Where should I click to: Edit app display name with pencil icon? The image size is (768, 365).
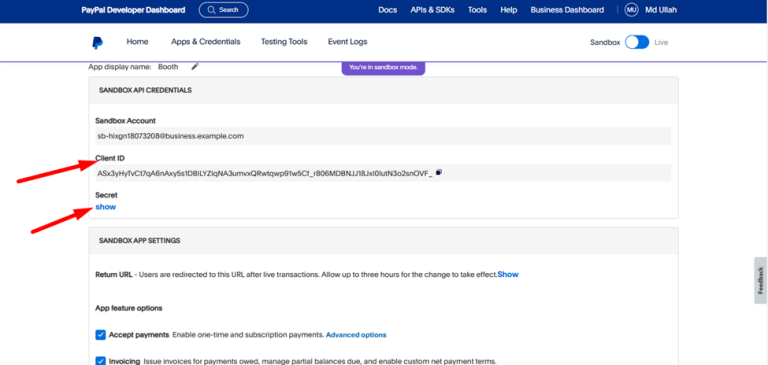195,67
